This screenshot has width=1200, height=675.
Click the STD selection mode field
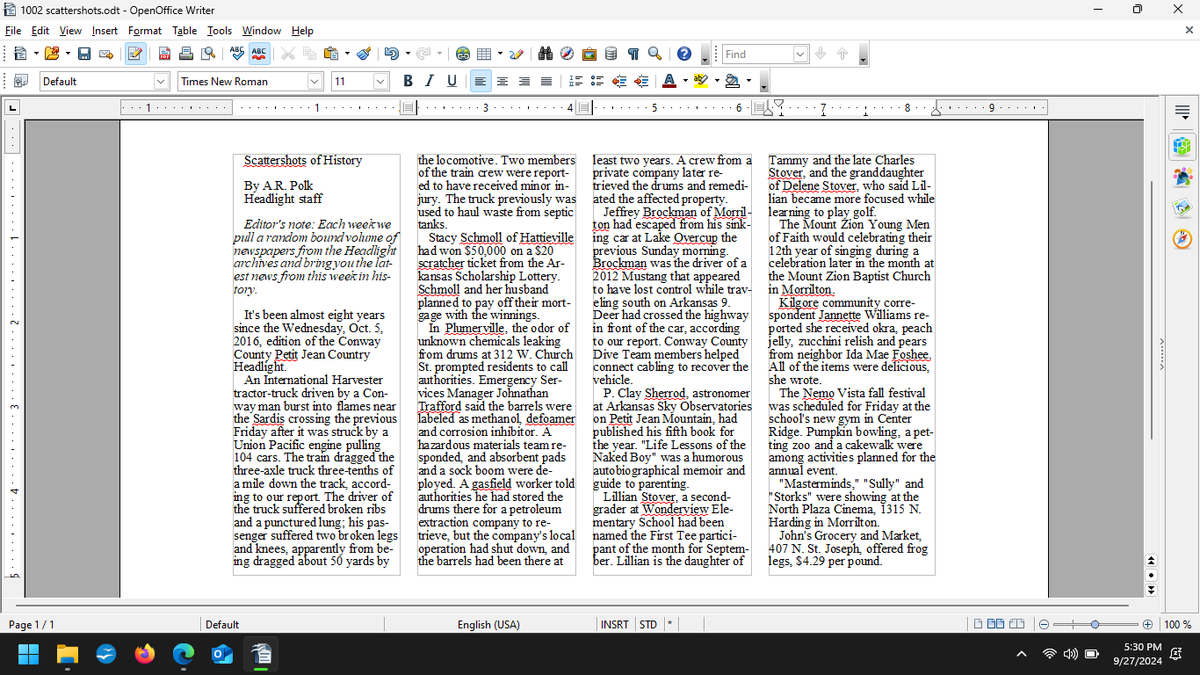[648, 625]
